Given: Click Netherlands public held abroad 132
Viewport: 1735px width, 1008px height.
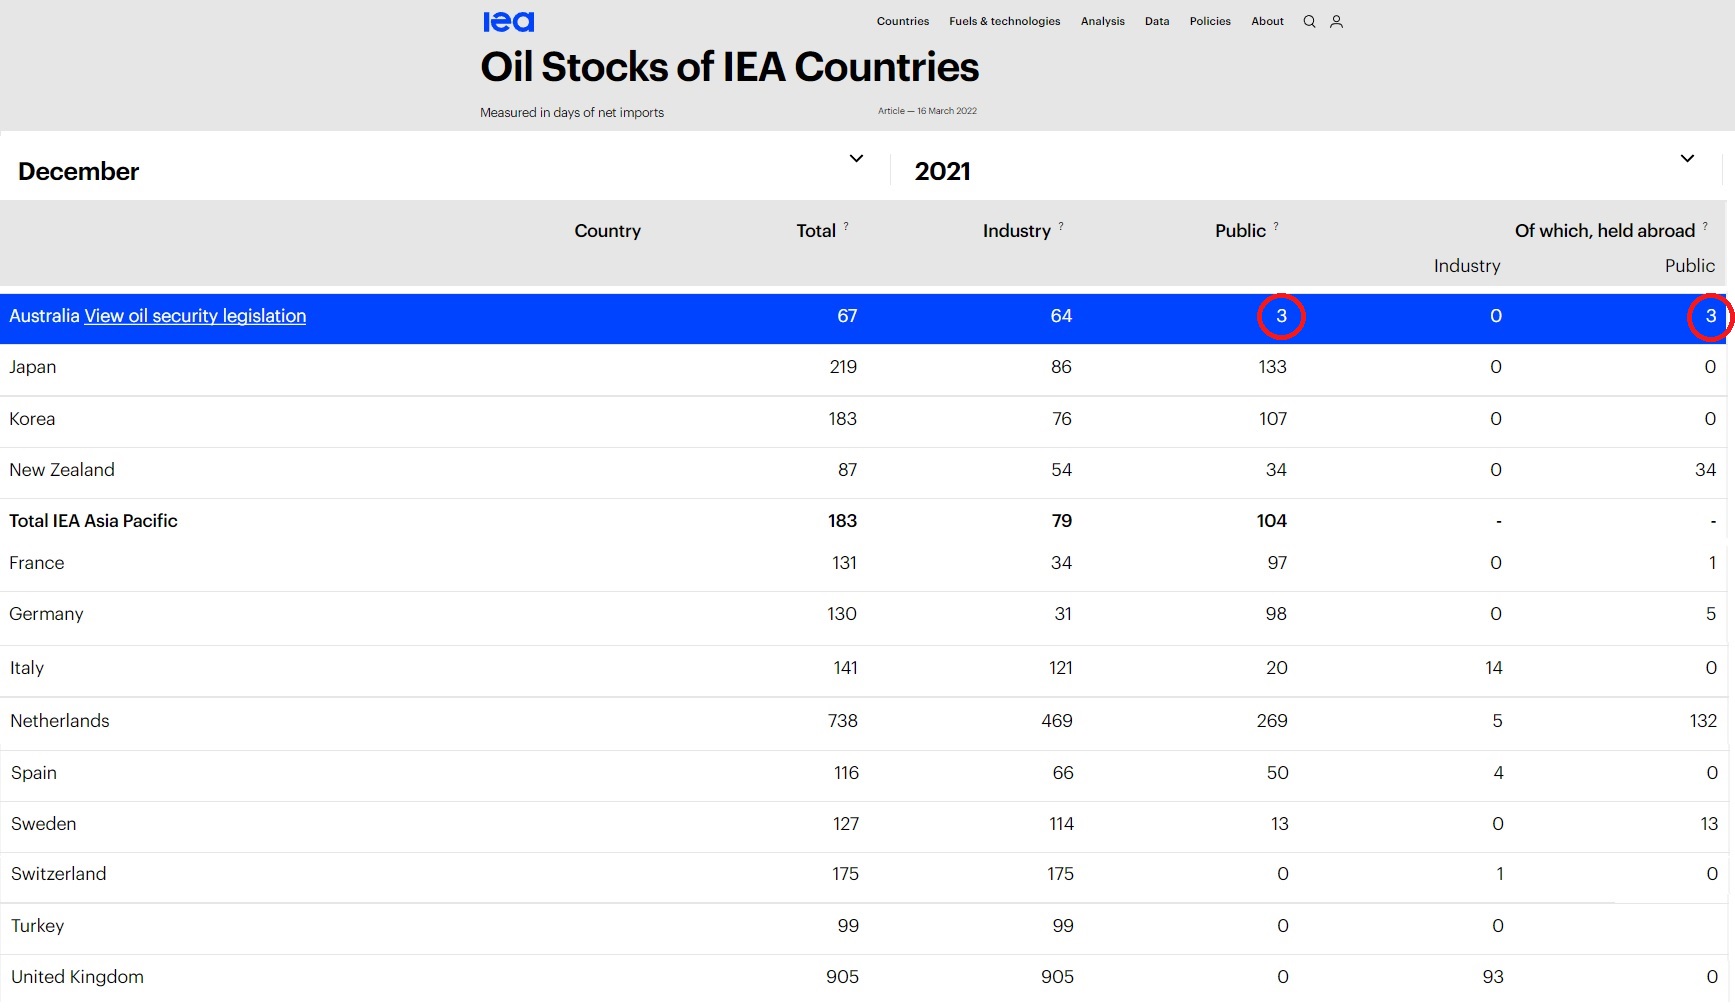Looking at the screenshot, I should (x=1703, y=721).
